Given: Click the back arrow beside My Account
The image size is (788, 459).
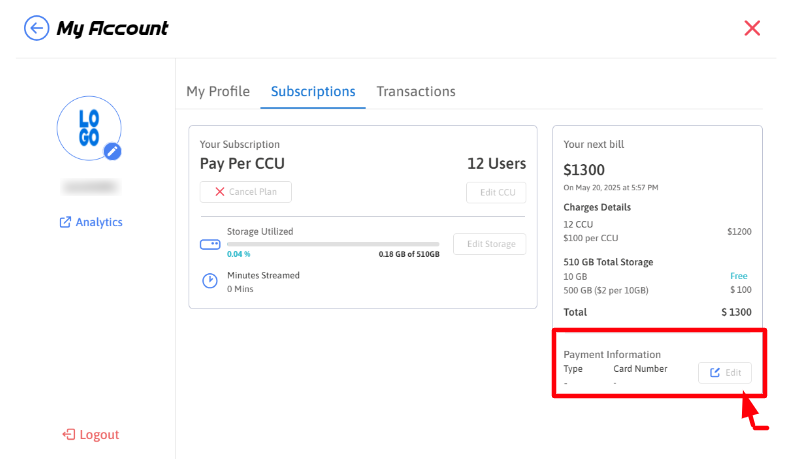Looking at the screenshot, I should (x=37, y=28).
